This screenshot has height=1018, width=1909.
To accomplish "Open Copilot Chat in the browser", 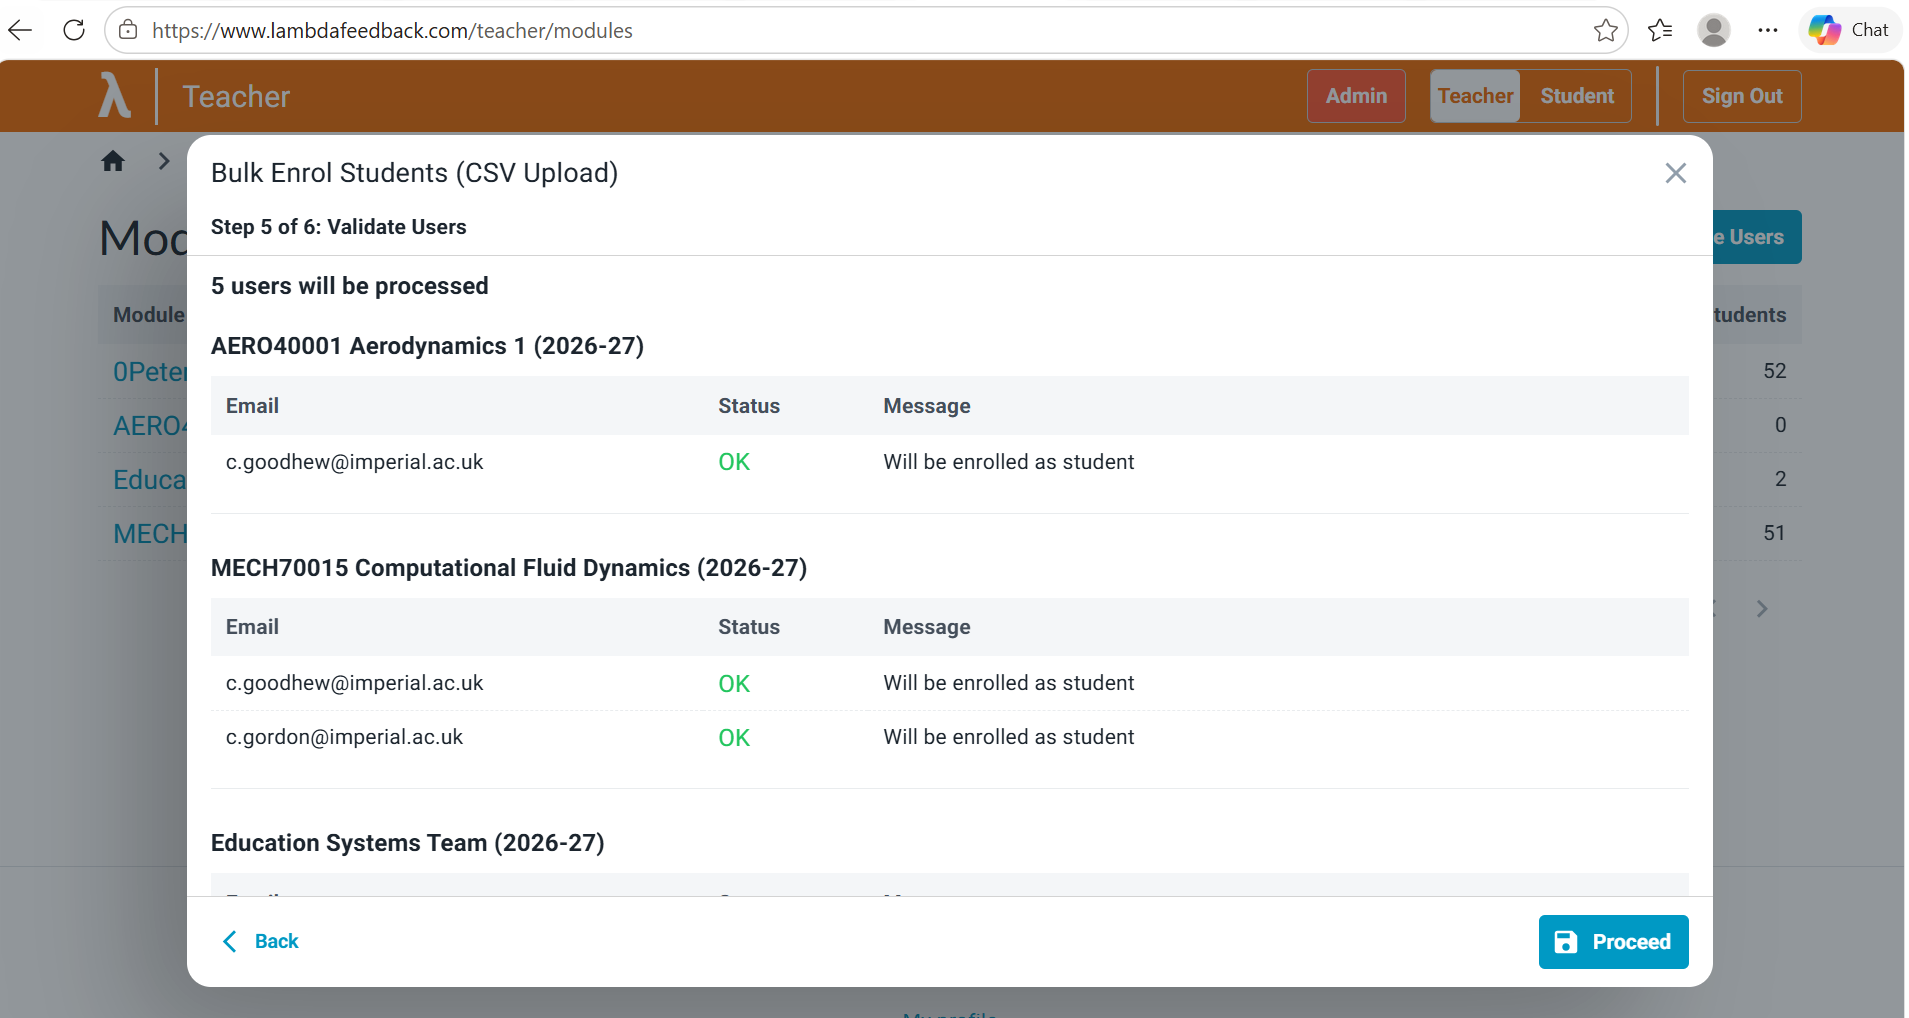I will coord(1850,30).
